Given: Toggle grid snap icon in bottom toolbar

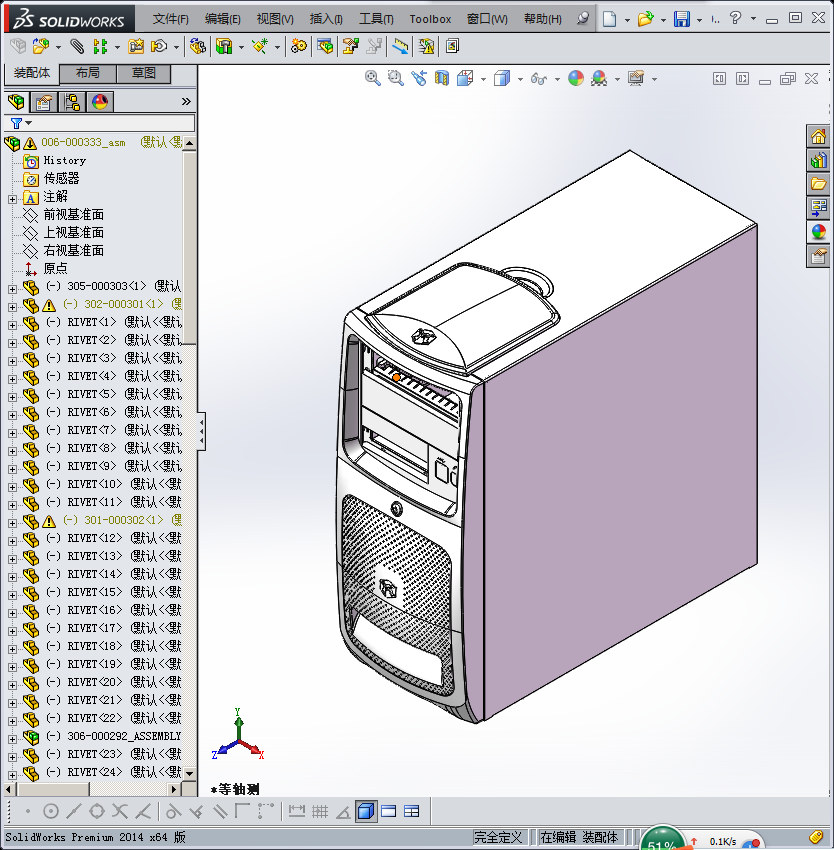Looking at the screenshot, I should 319,811.
